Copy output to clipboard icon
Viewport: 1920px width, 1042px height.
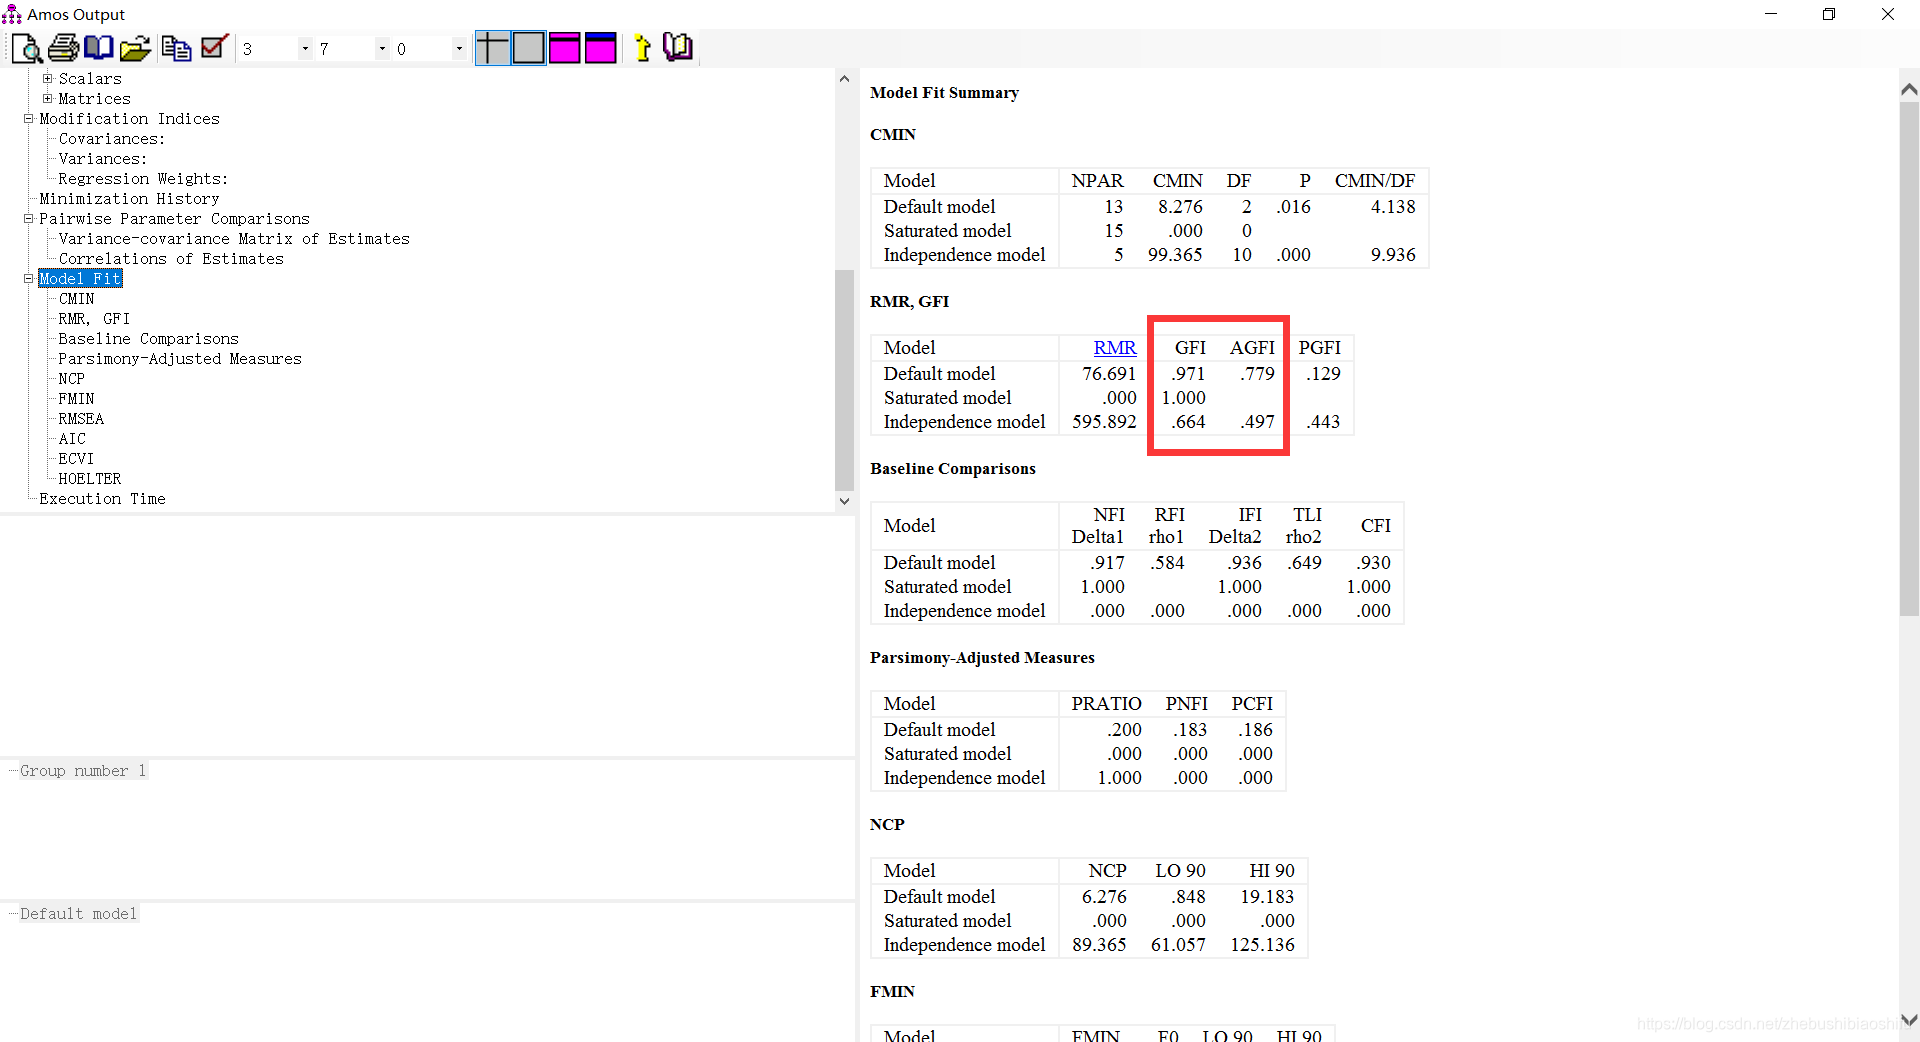click(x=177, y=48)
